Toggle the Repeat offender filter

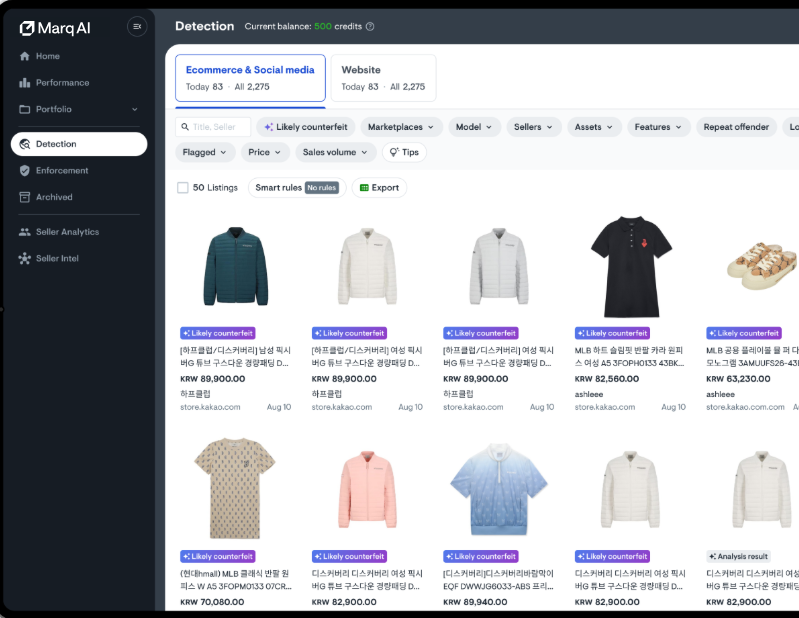736,127
